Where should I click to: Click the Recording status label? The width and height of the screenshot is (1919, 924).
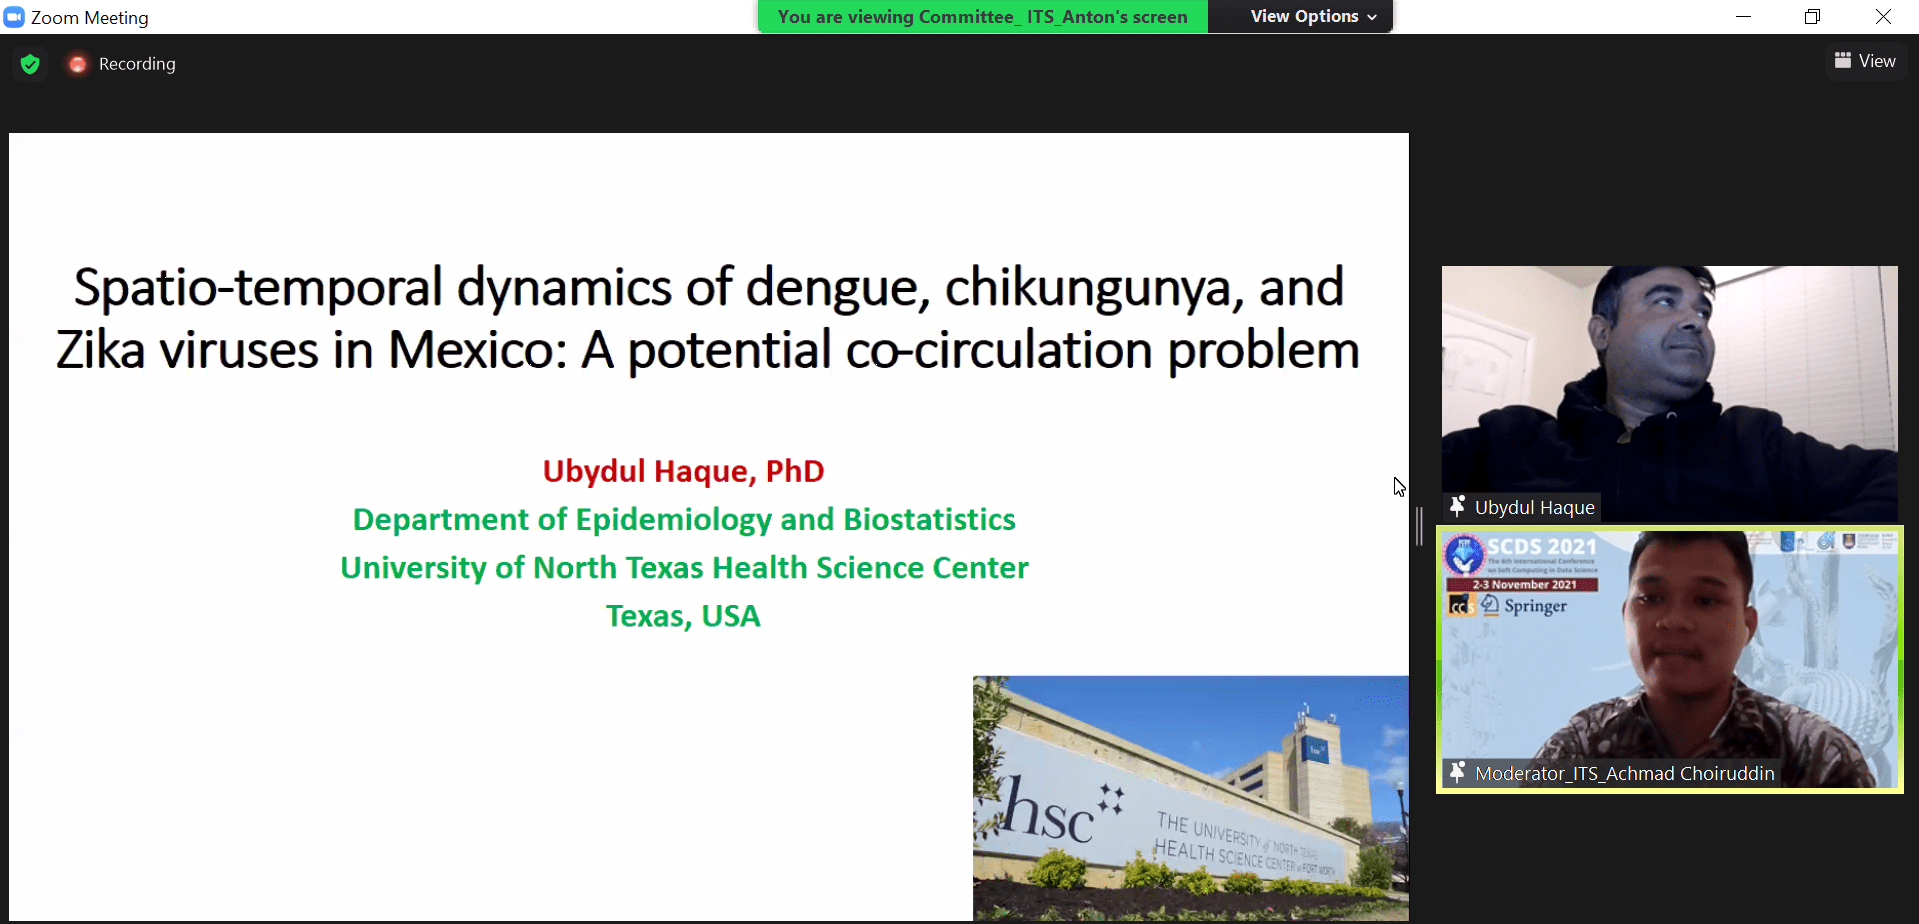tap(137, 64)
